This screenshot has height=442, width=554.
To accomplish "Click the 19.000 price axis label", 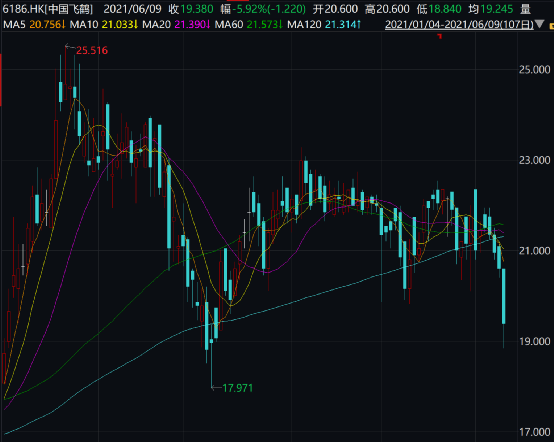I will [x=535, y=341].
